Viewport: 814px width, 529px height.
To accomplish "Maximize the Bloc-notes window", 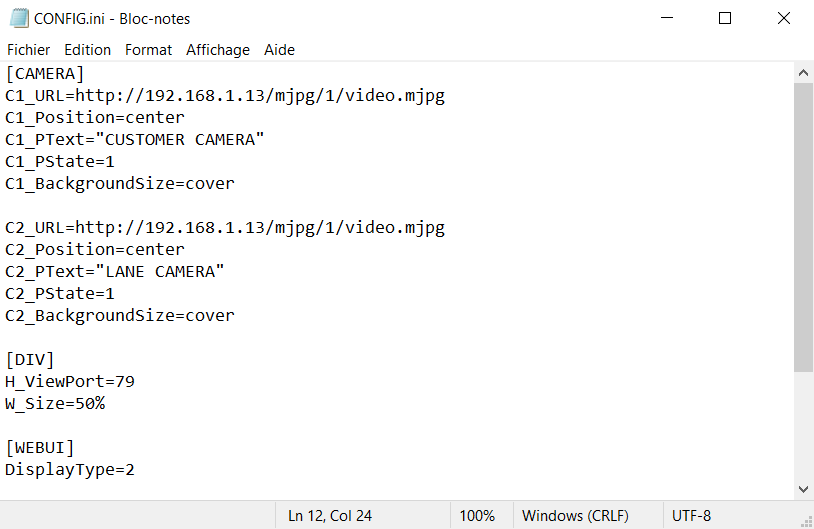I will coord(725,18).
